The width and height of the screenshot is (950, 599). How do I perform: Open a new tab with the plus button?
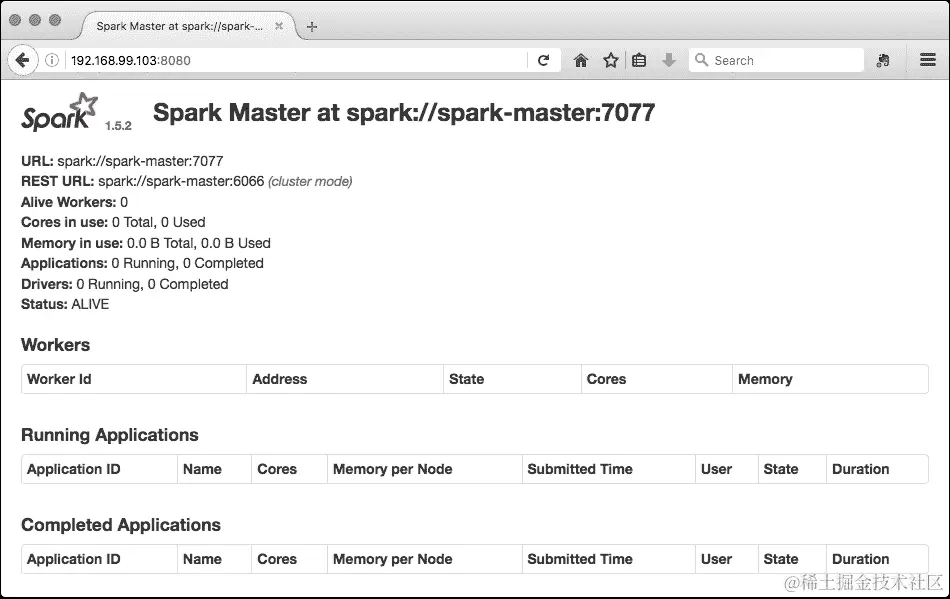311,27
